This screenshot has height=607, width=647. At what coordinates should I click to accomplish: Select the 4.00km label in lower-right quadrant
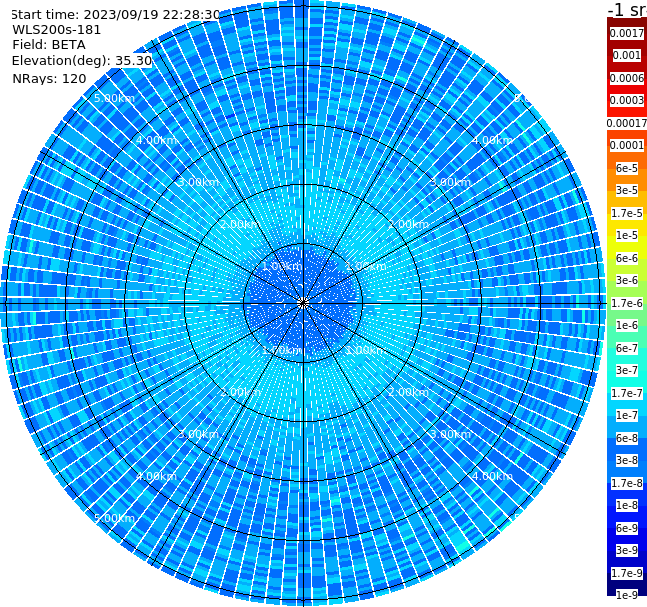pos(492,476)
